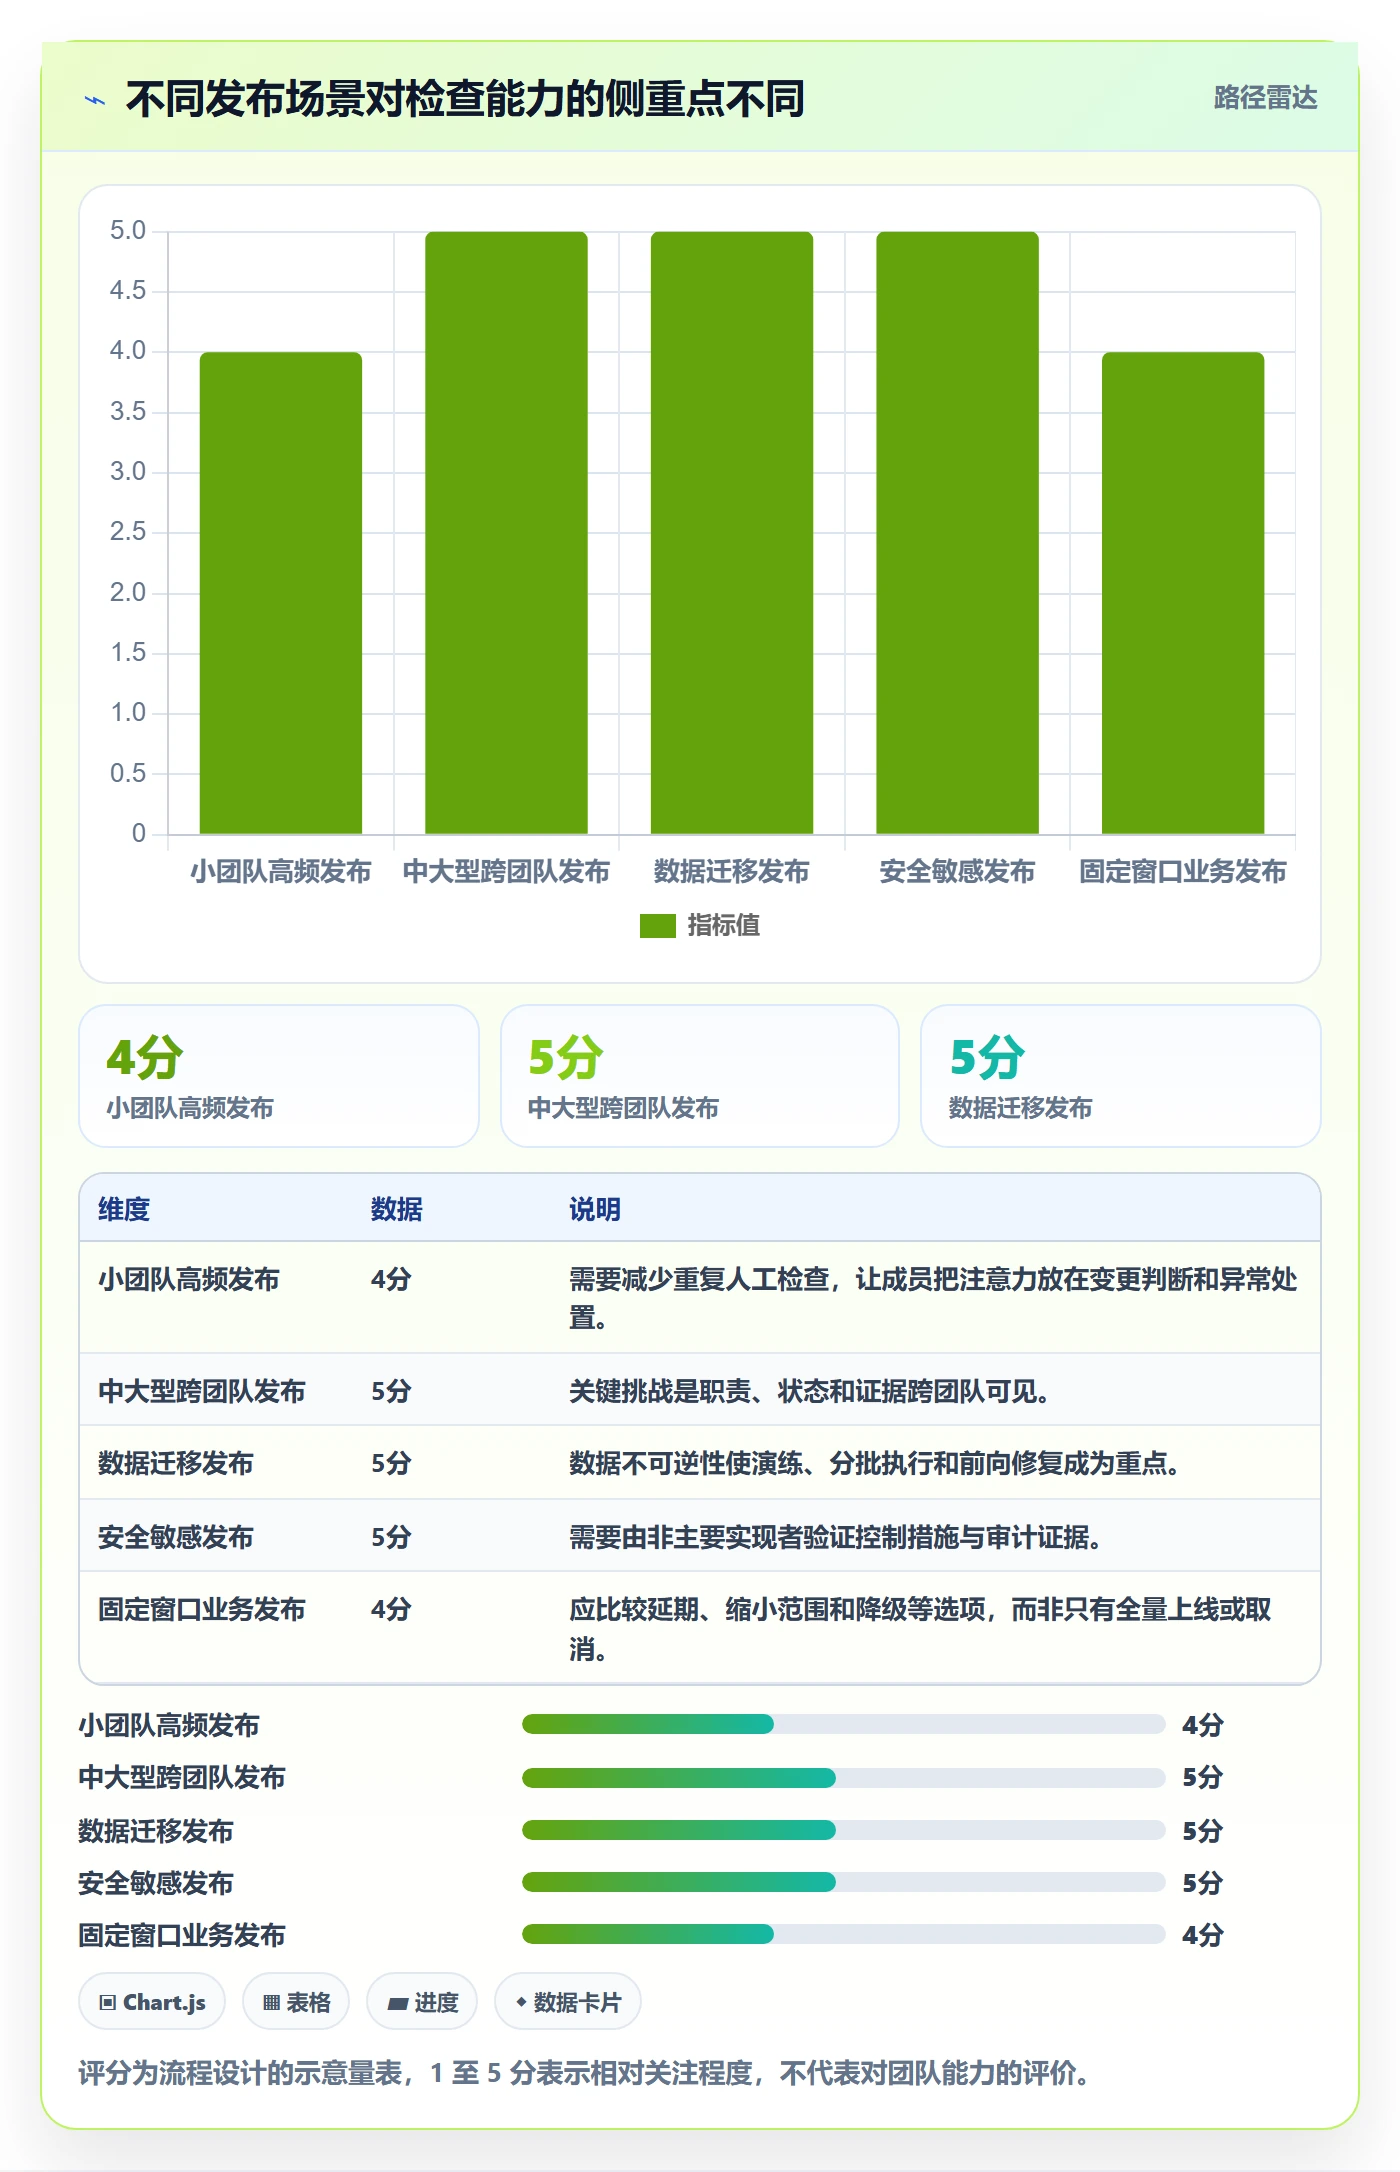The image size is (1400, 2172).
Task: Select the 中大型跨团队发布 table row name
Action: point(202,1391)
